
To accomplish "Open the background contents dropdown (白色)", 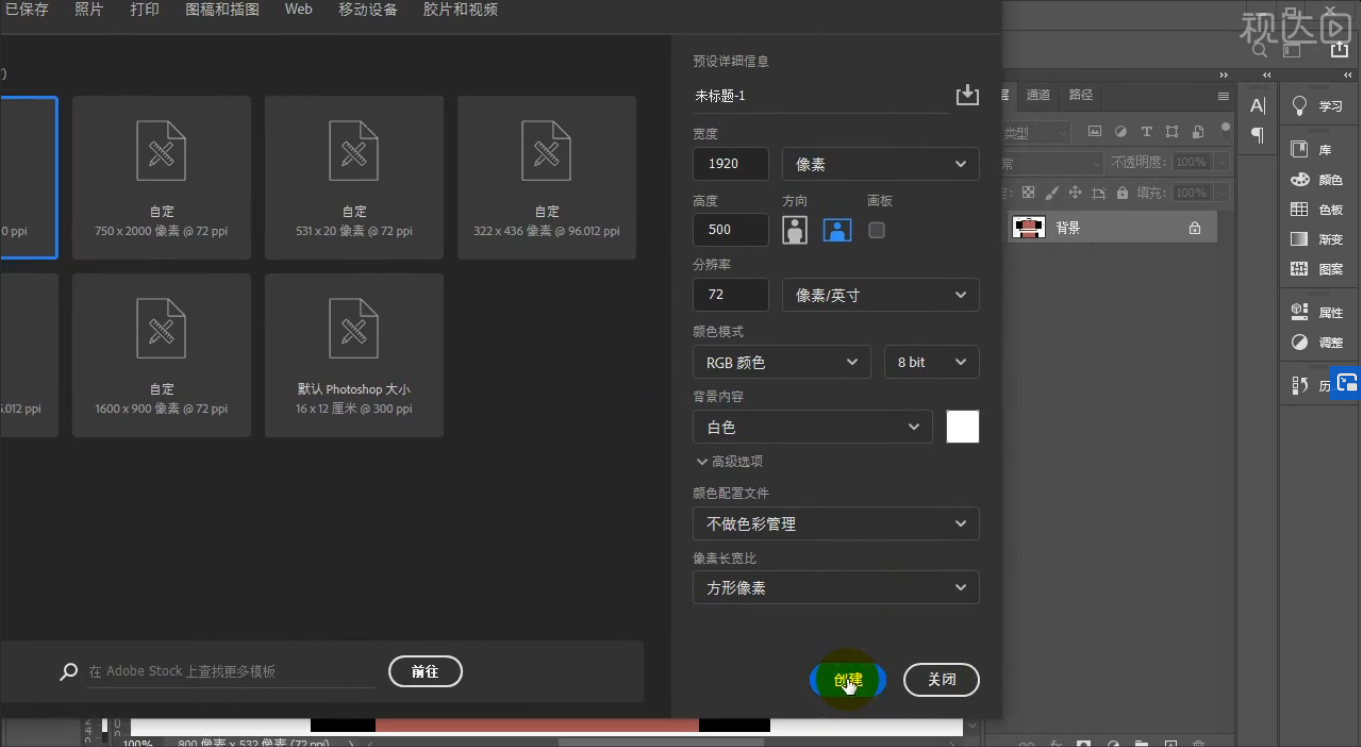I will 812,427.
